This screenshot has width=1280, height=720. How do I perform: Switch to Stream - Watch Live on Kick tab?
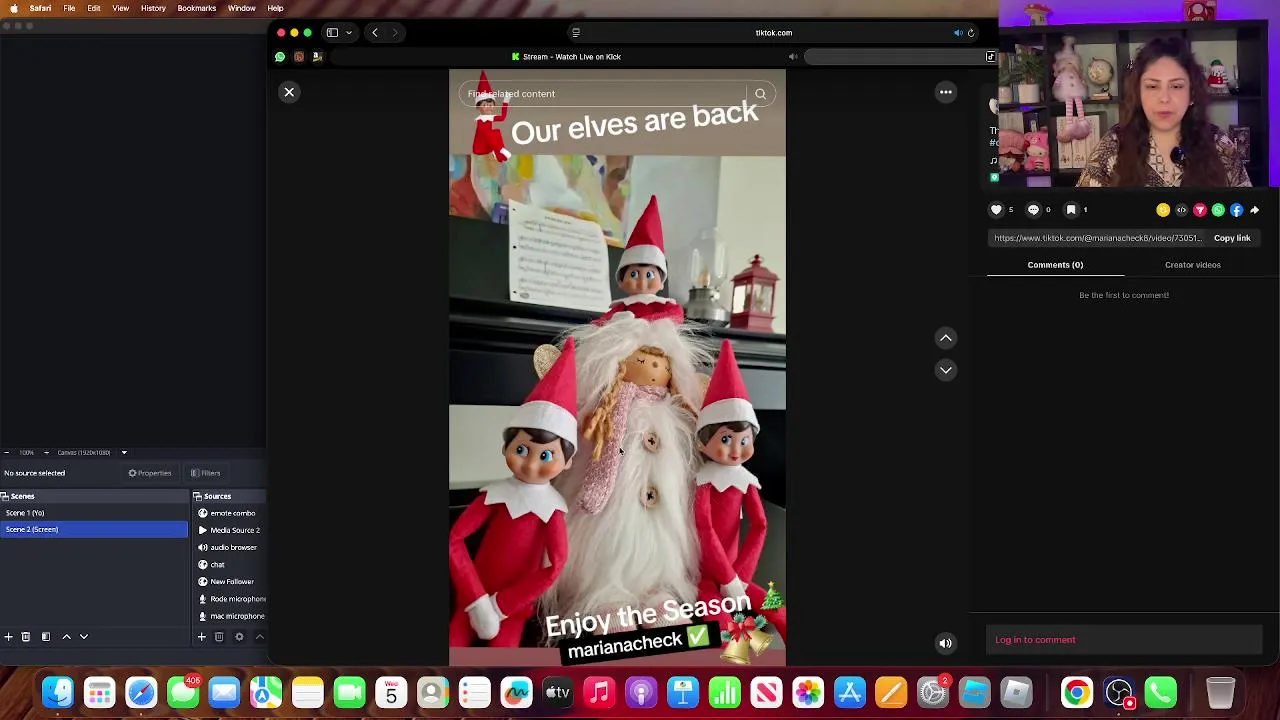(x=566, y=57)
